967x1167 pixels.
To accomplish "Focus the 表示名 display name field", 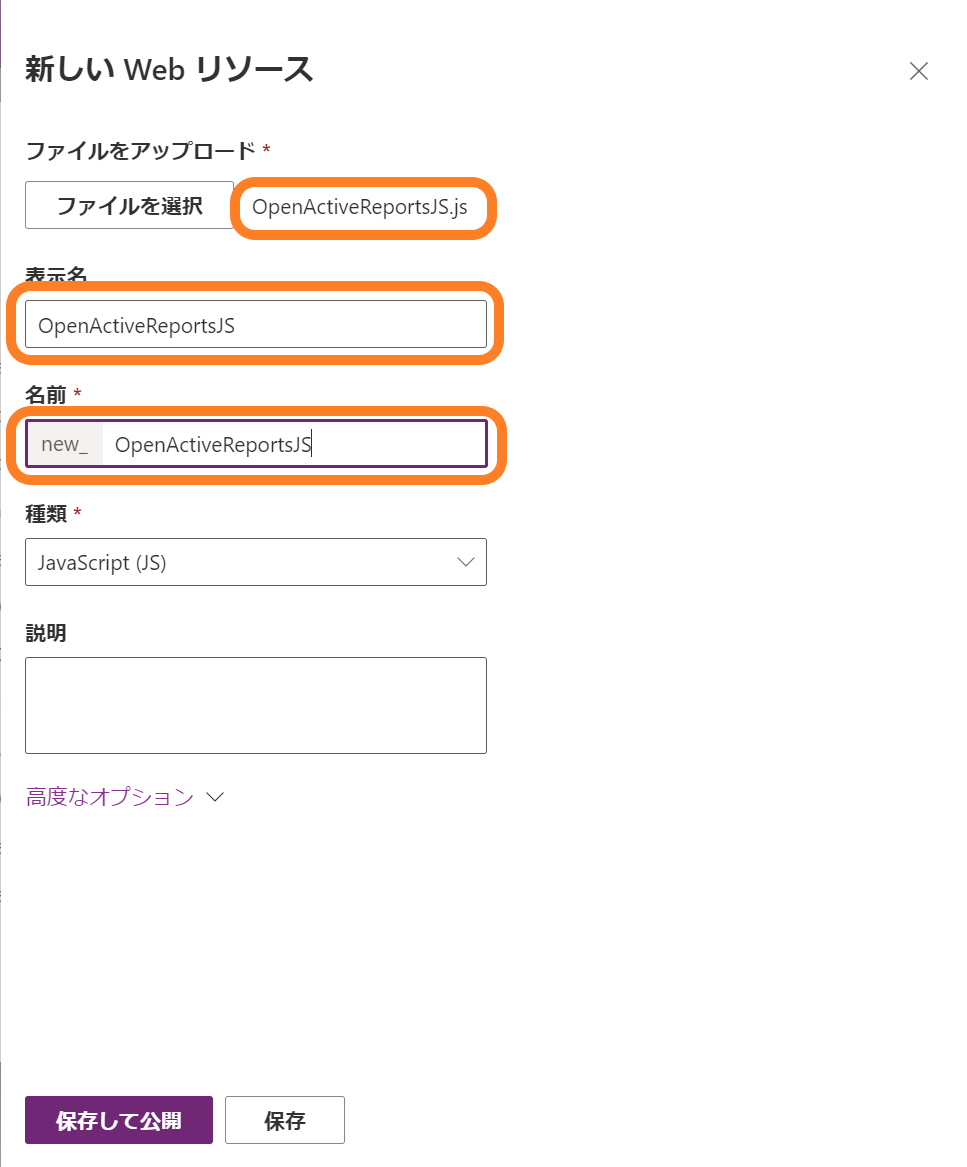I will pyautogui.click(x=256, y=324).
